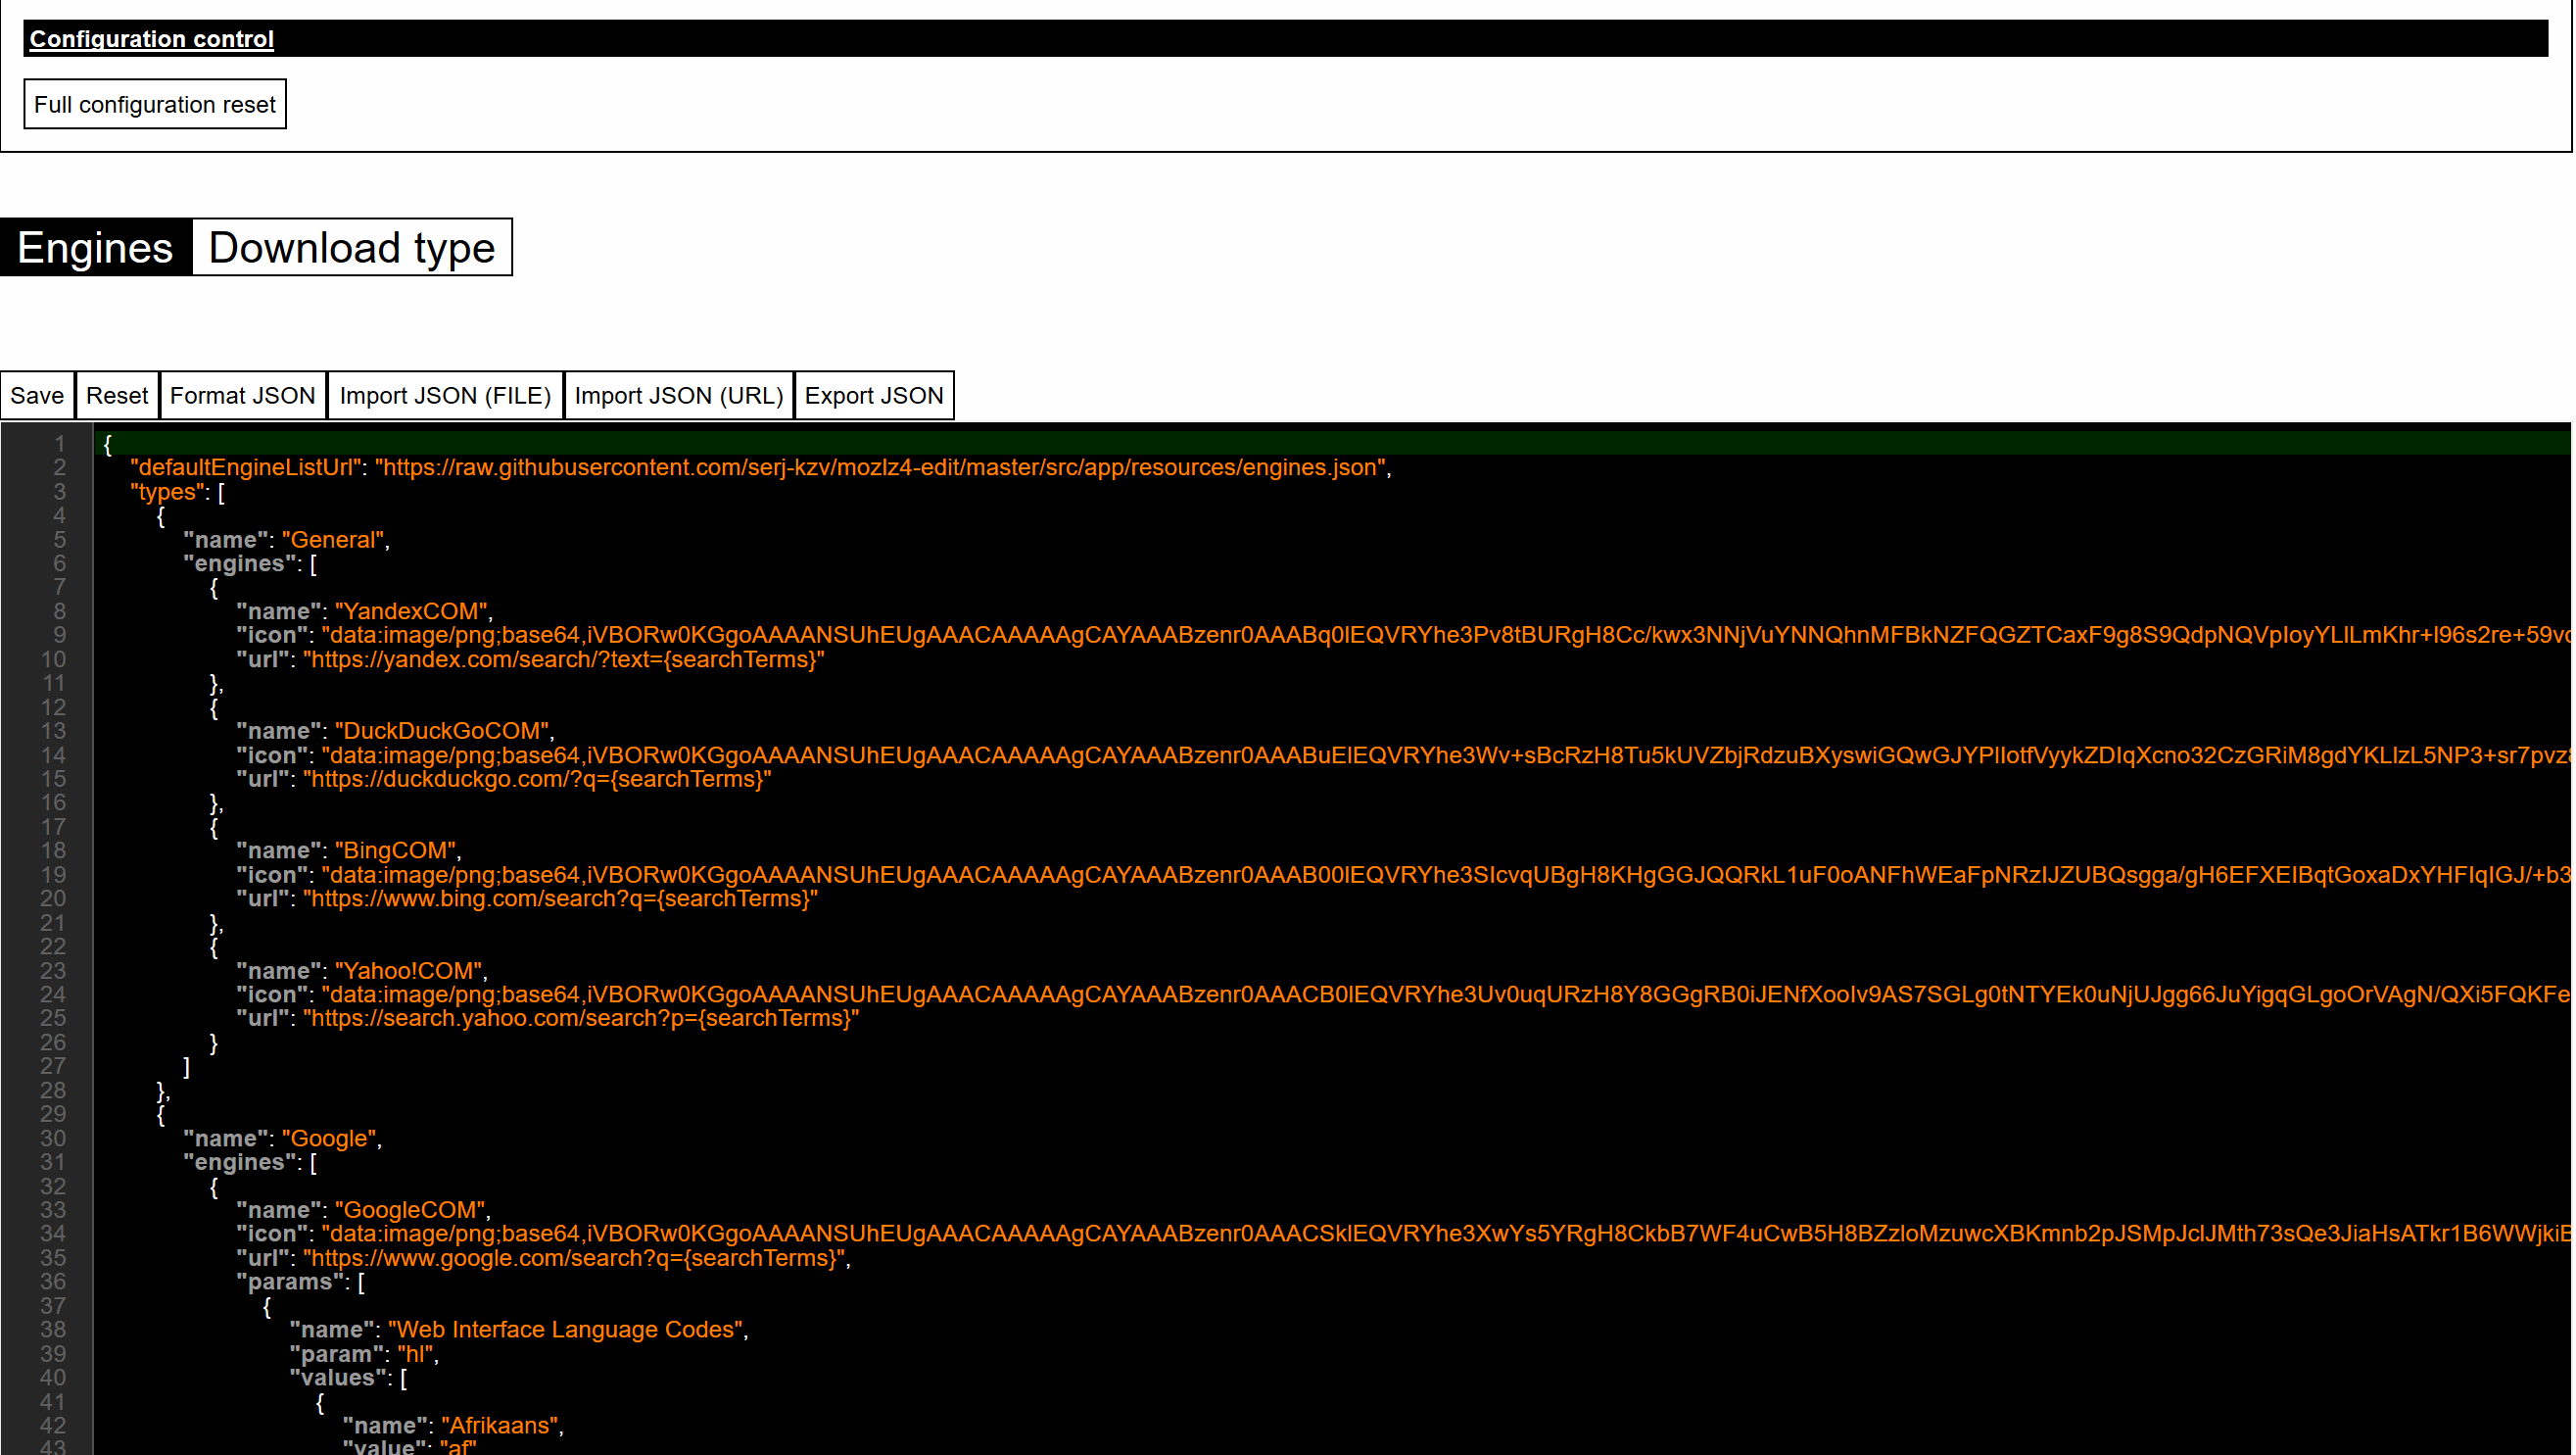Place cursor on the "types": [ line
The width and height of the screenshot is (2576, 1455).
pyautogui.click(x=177, y=492)
